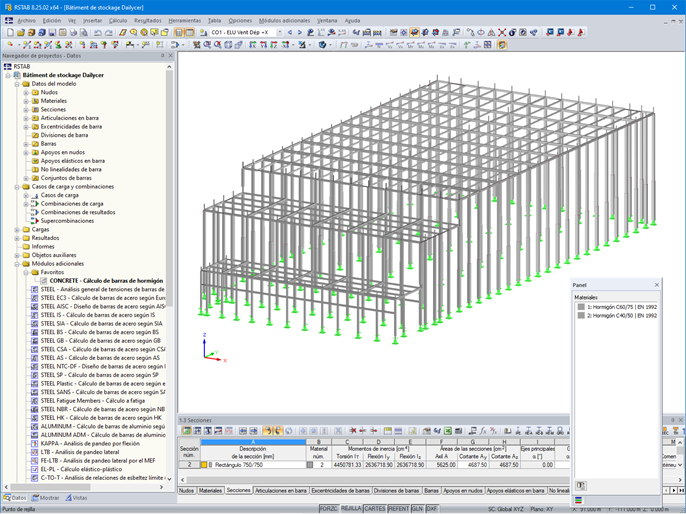Viewport: 686px width, 514px height.
Task: Toggle REFENT object snap in status bar
Action: 399,509
